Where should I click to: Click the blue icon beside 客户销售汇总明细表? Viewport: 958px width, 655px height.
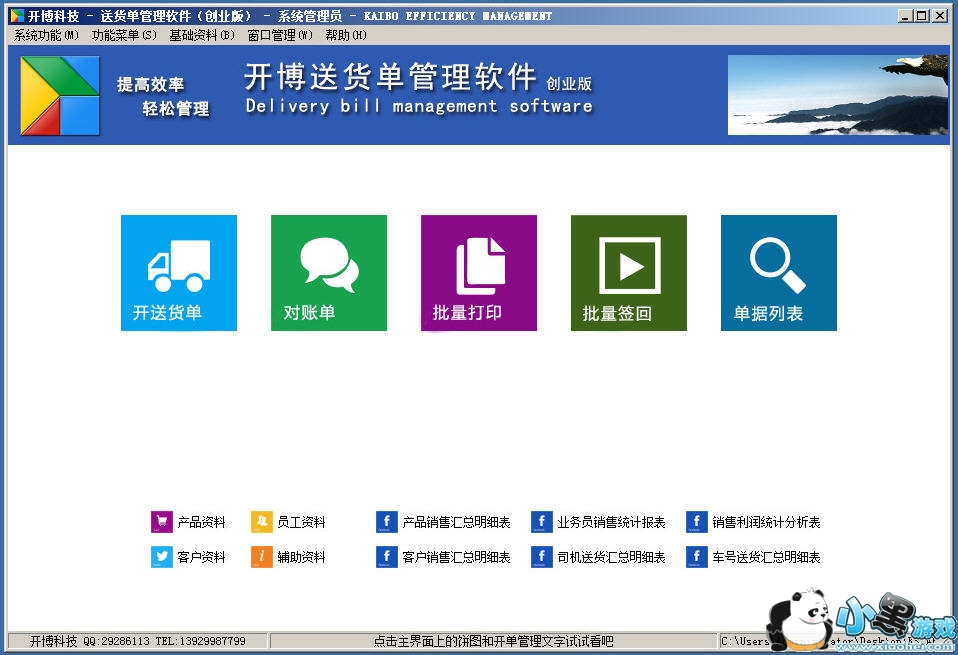point(386,557)
